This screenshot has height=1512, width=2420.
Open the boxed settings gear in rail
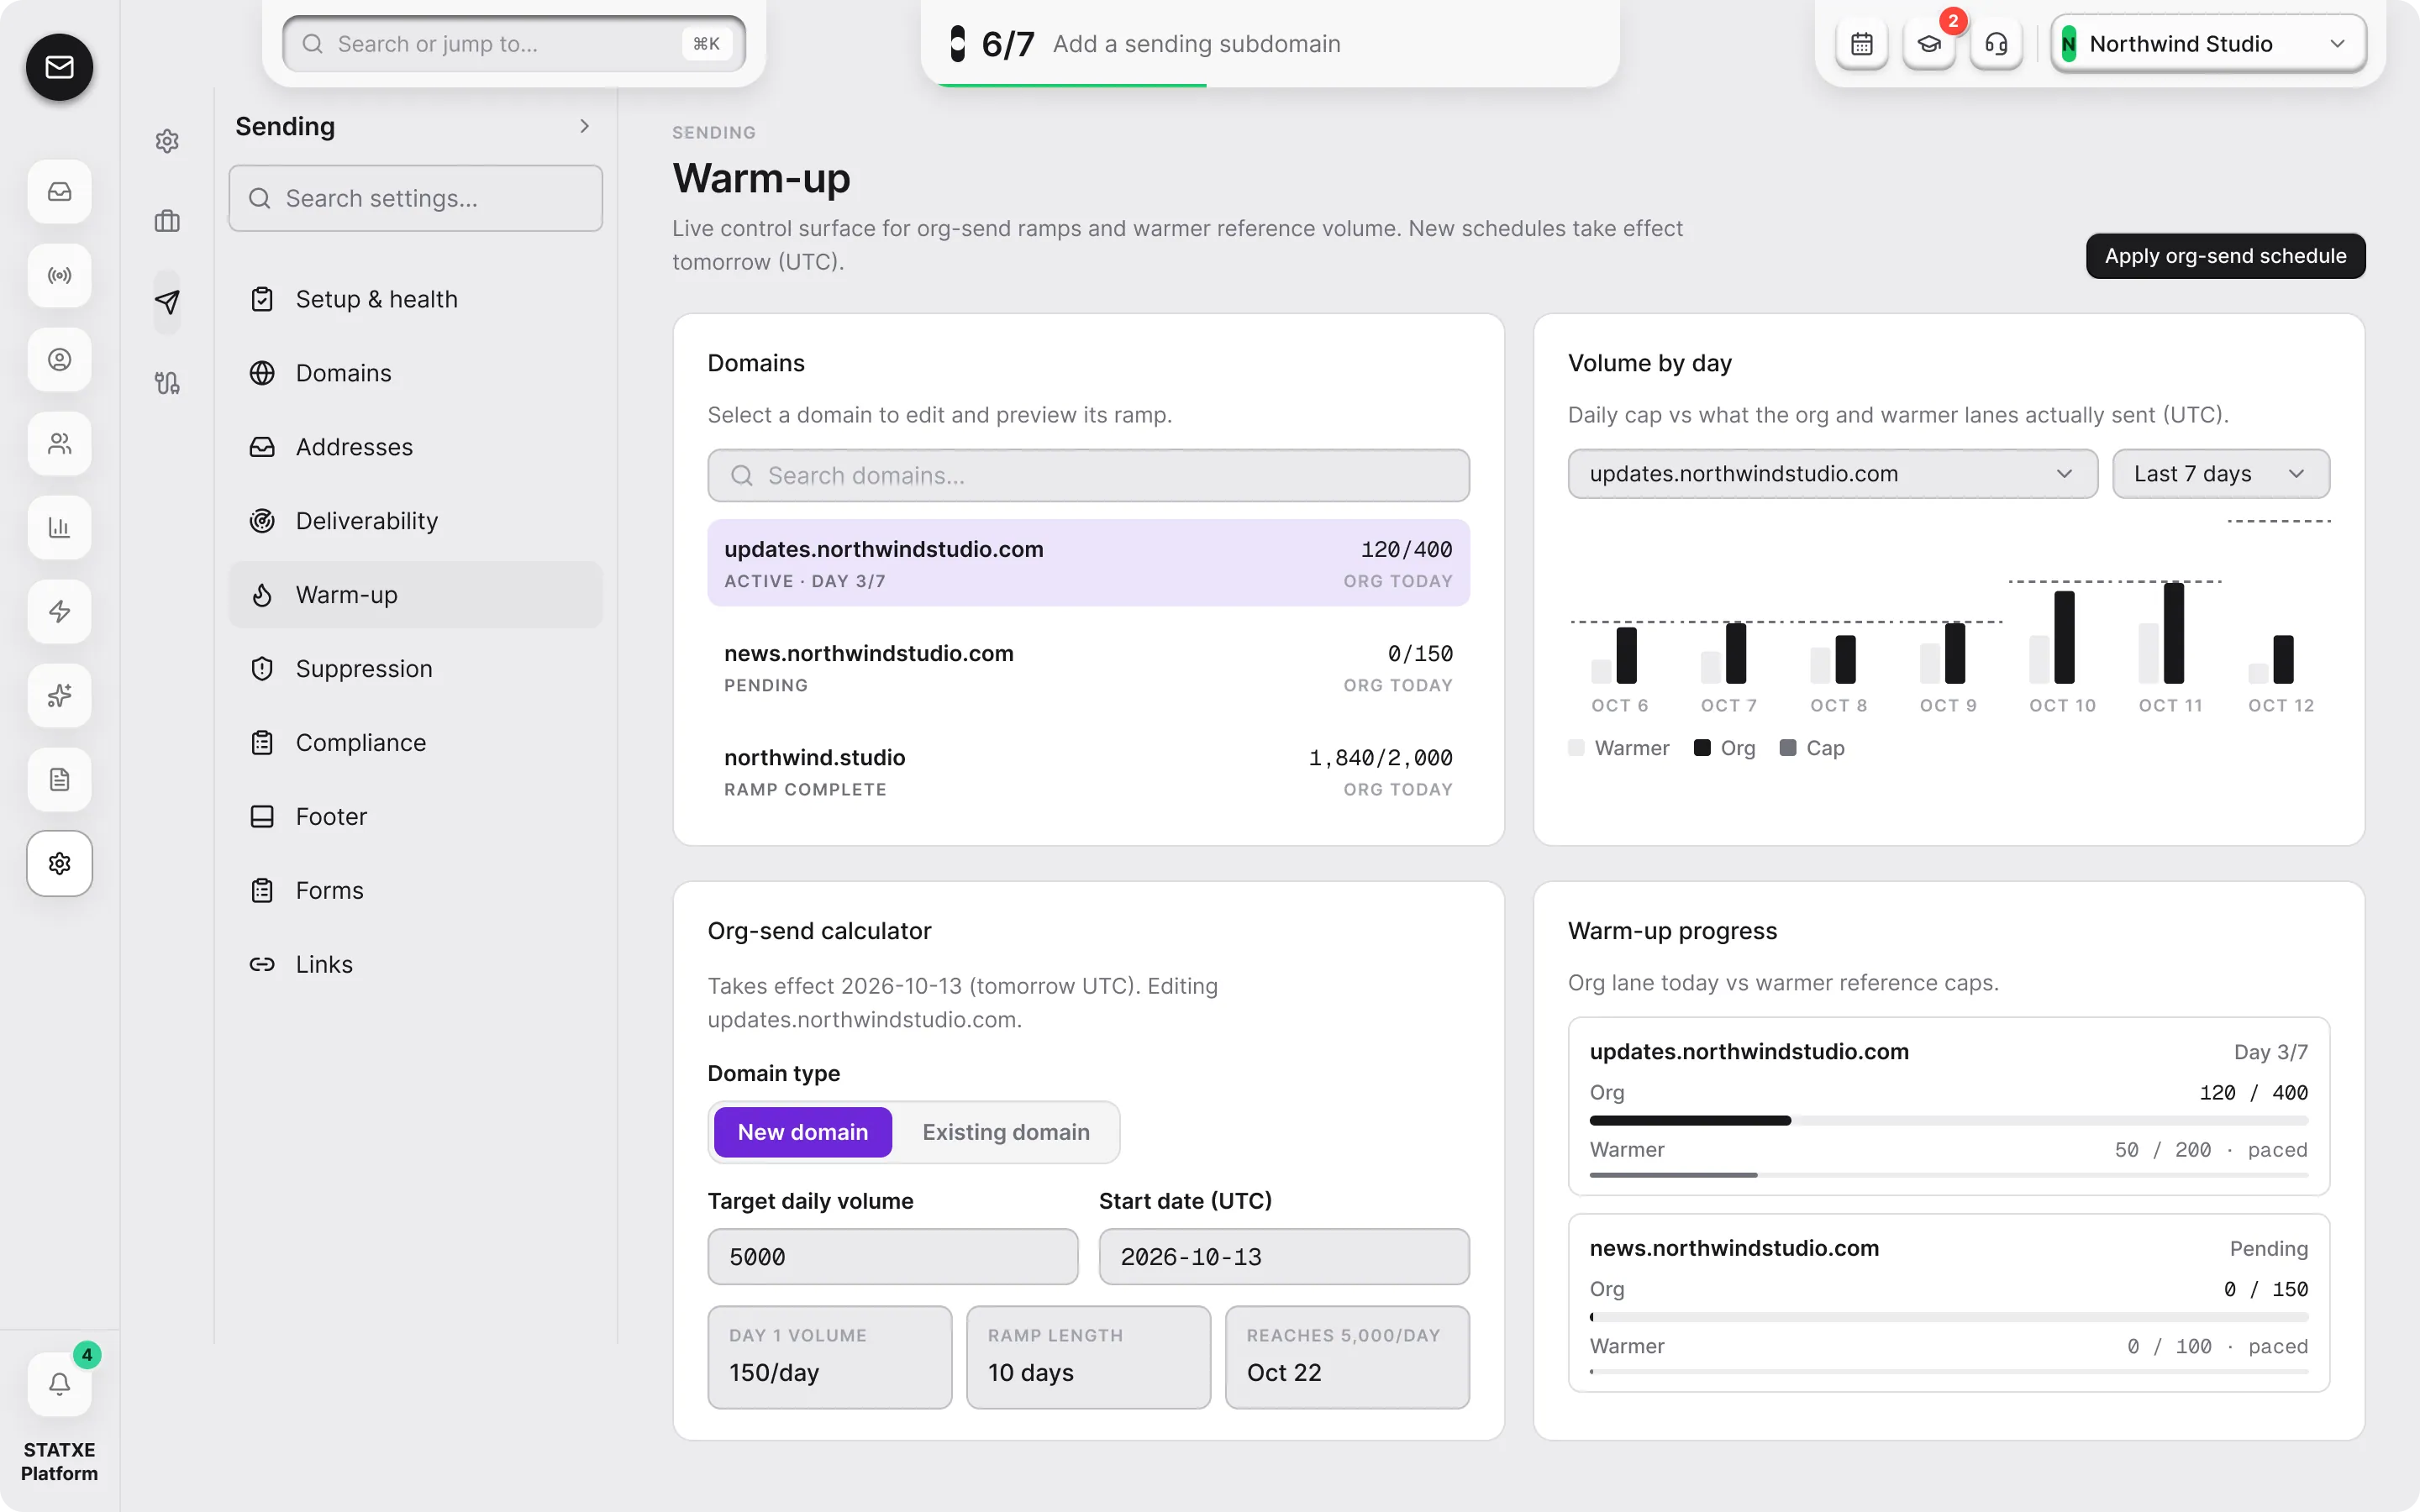pyautogui.click(x=59, y=863)
